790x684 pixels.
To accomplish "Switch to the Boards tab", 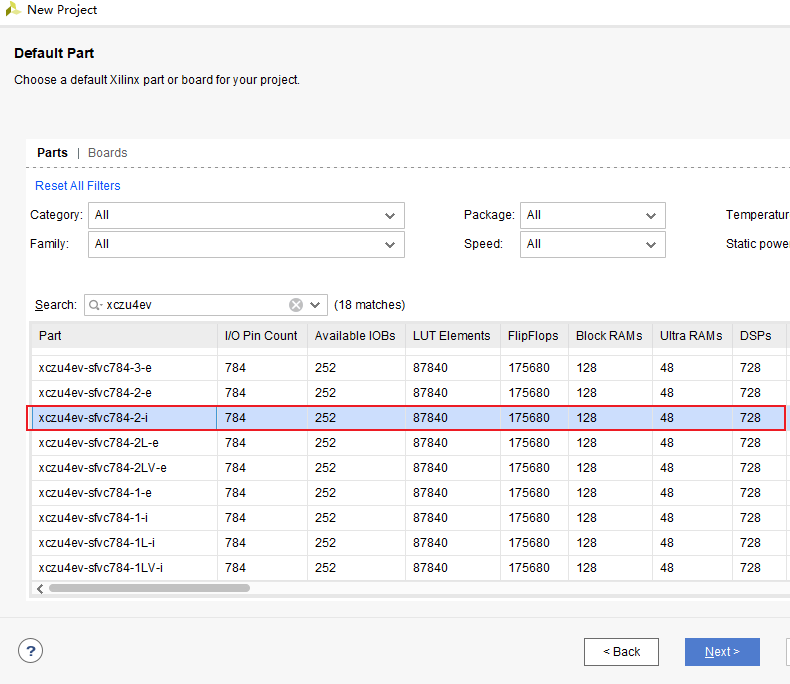I will coord(107,153).
